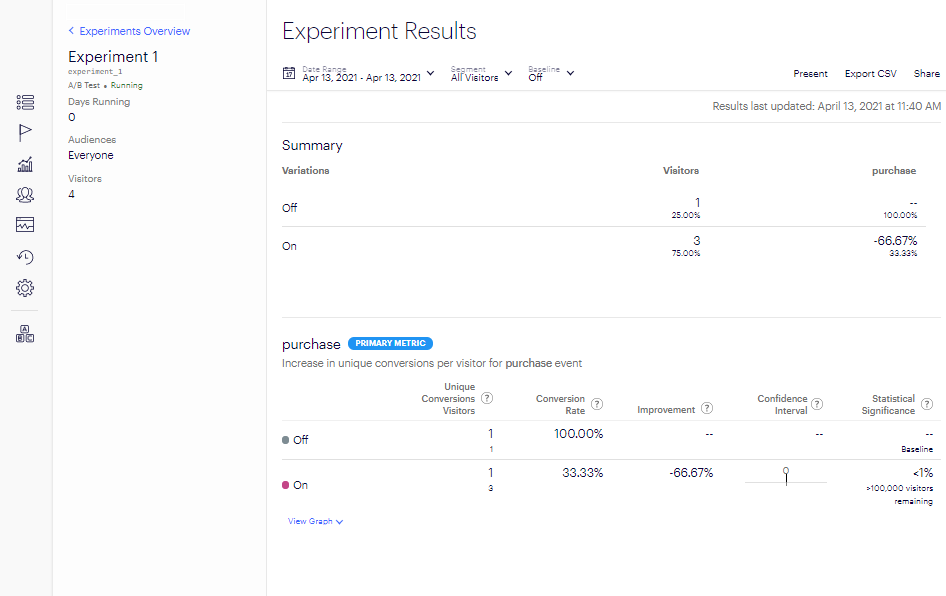Open the Audiences people icon
Screen dimensions: 946x596
coord(25,195)
